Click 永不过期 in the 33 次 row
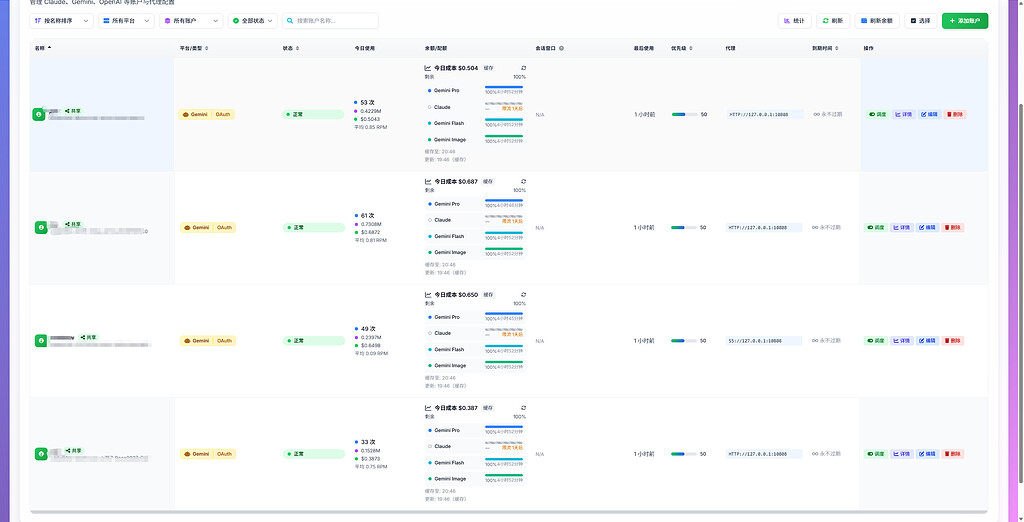 click(x=826, y=453)
